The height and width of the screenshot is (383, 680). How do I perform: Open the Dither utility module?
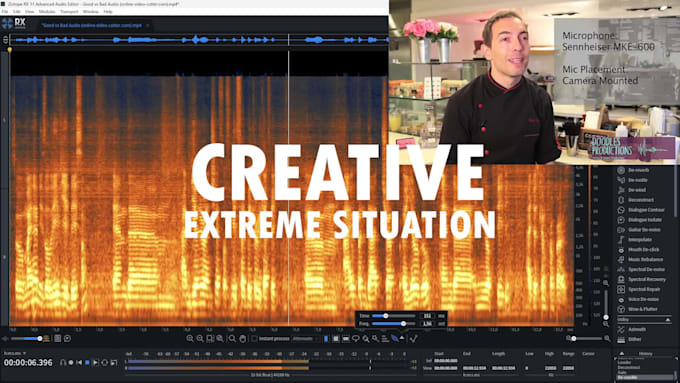point(629,339)
